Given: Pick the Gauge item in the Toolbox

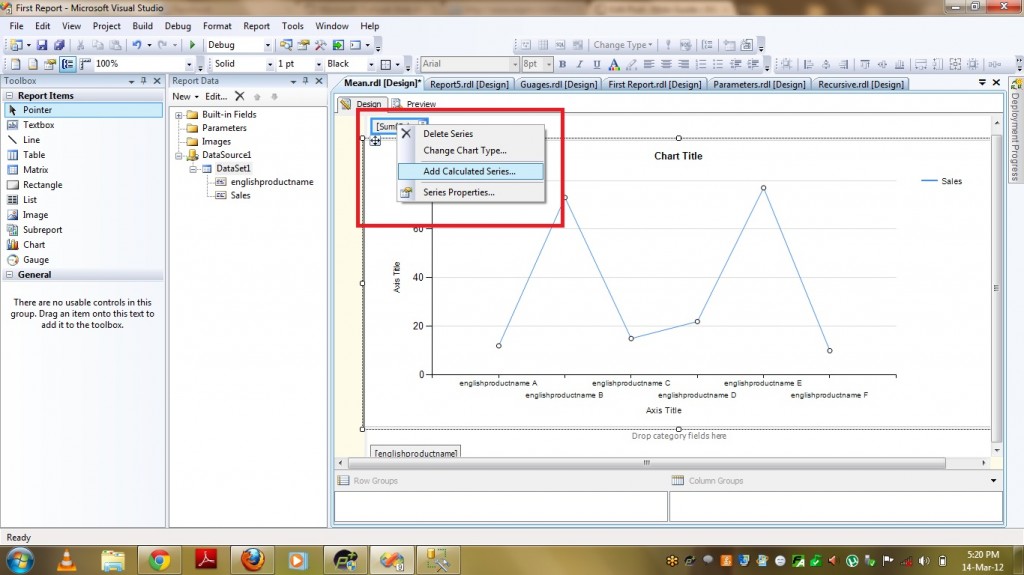Looking at the screenshot, I should click(x=36, y=260).
